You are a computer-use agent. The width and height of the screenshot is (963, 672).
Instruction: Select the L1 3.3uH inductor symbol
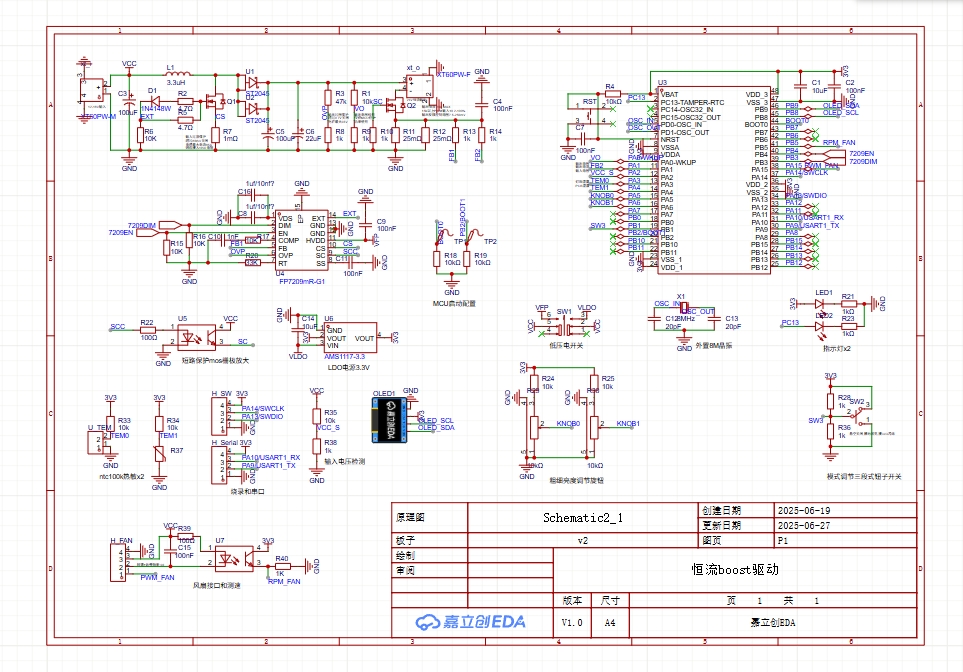click(x=176, y=75)
